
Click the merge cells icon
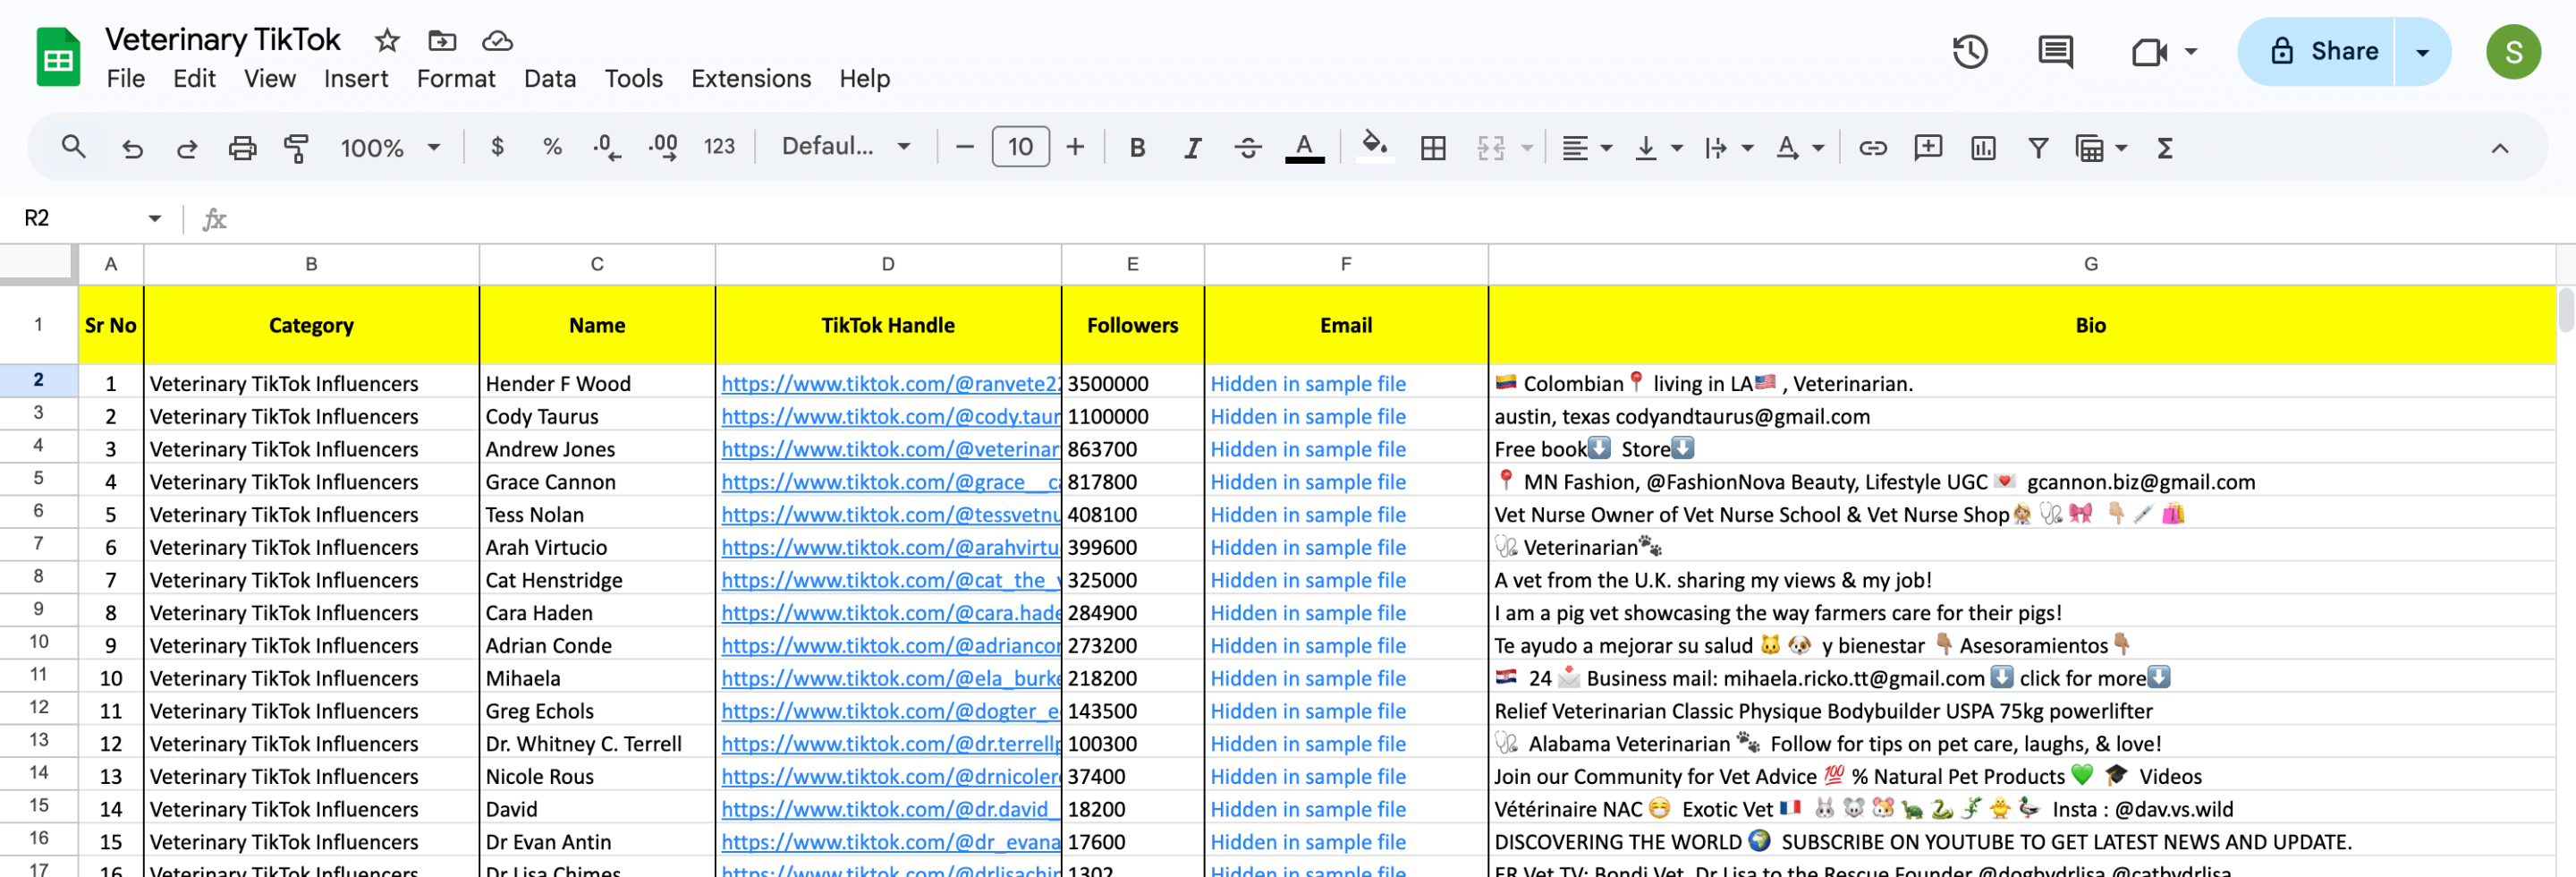click(1490, 148)
